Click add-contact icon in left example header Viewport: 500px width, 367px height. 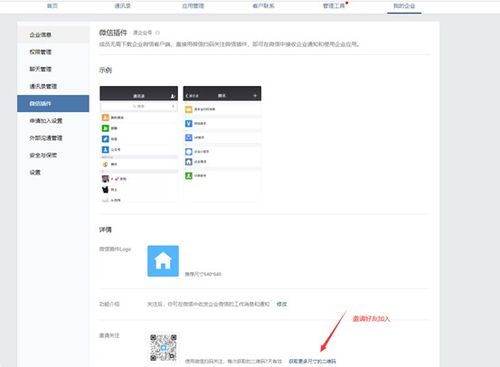tap(173, 96)
